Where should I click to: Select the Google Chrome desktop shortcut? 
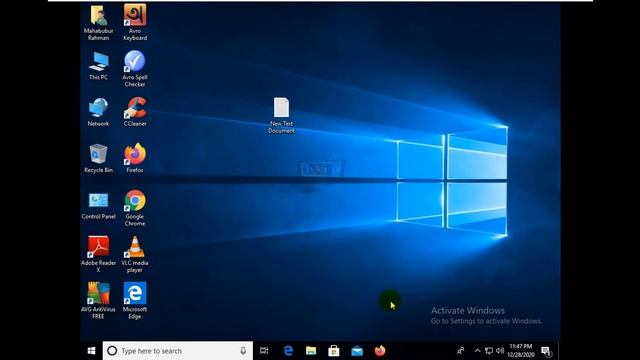(x=135, y=208)
